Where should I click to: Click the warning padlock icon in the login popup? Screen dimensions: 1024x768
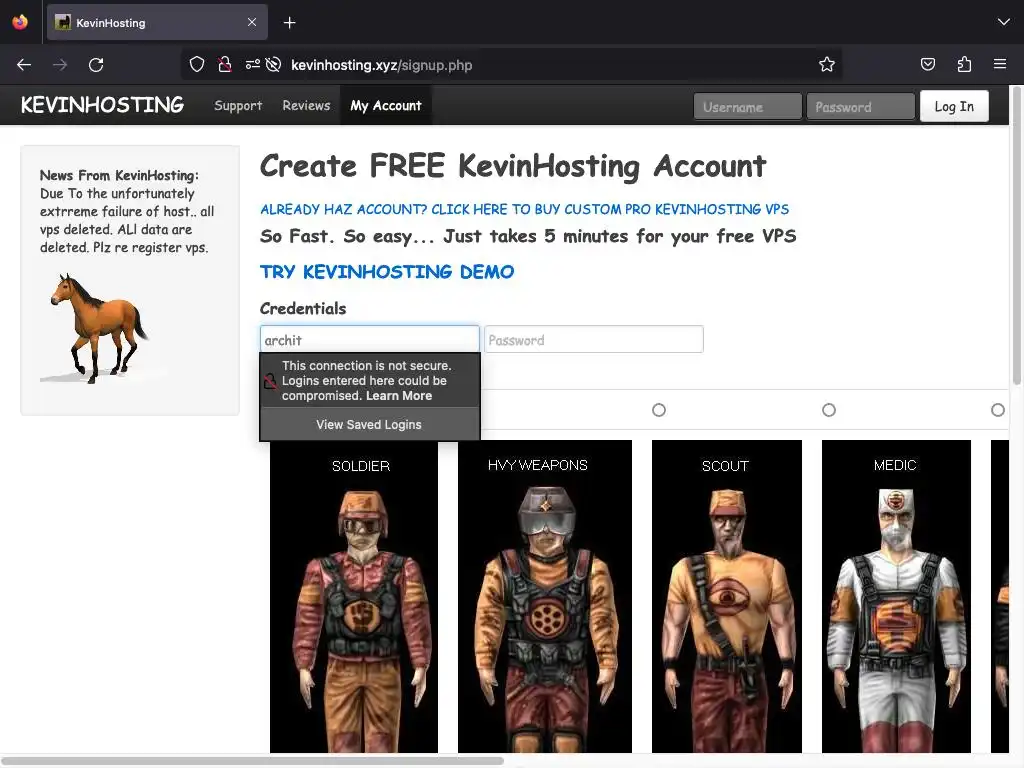[270, 381]
